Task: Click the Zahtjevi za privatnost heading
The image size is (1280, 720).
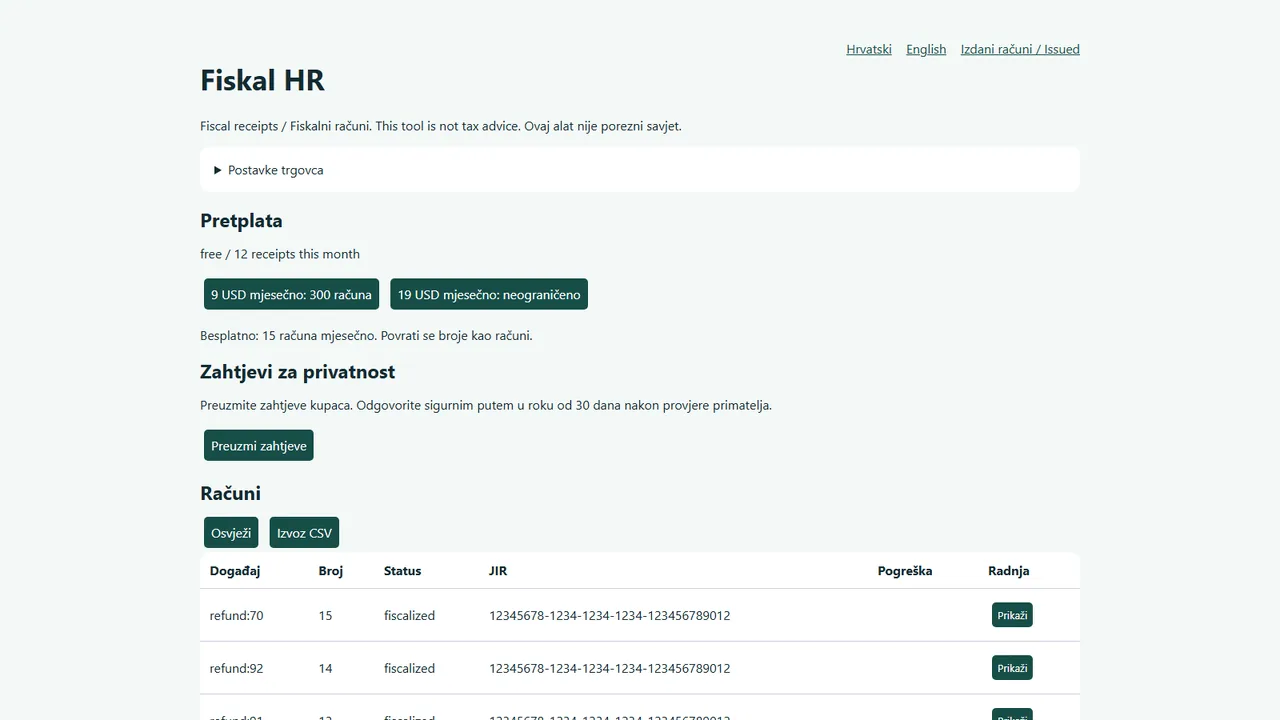Action: pos(298,372)
